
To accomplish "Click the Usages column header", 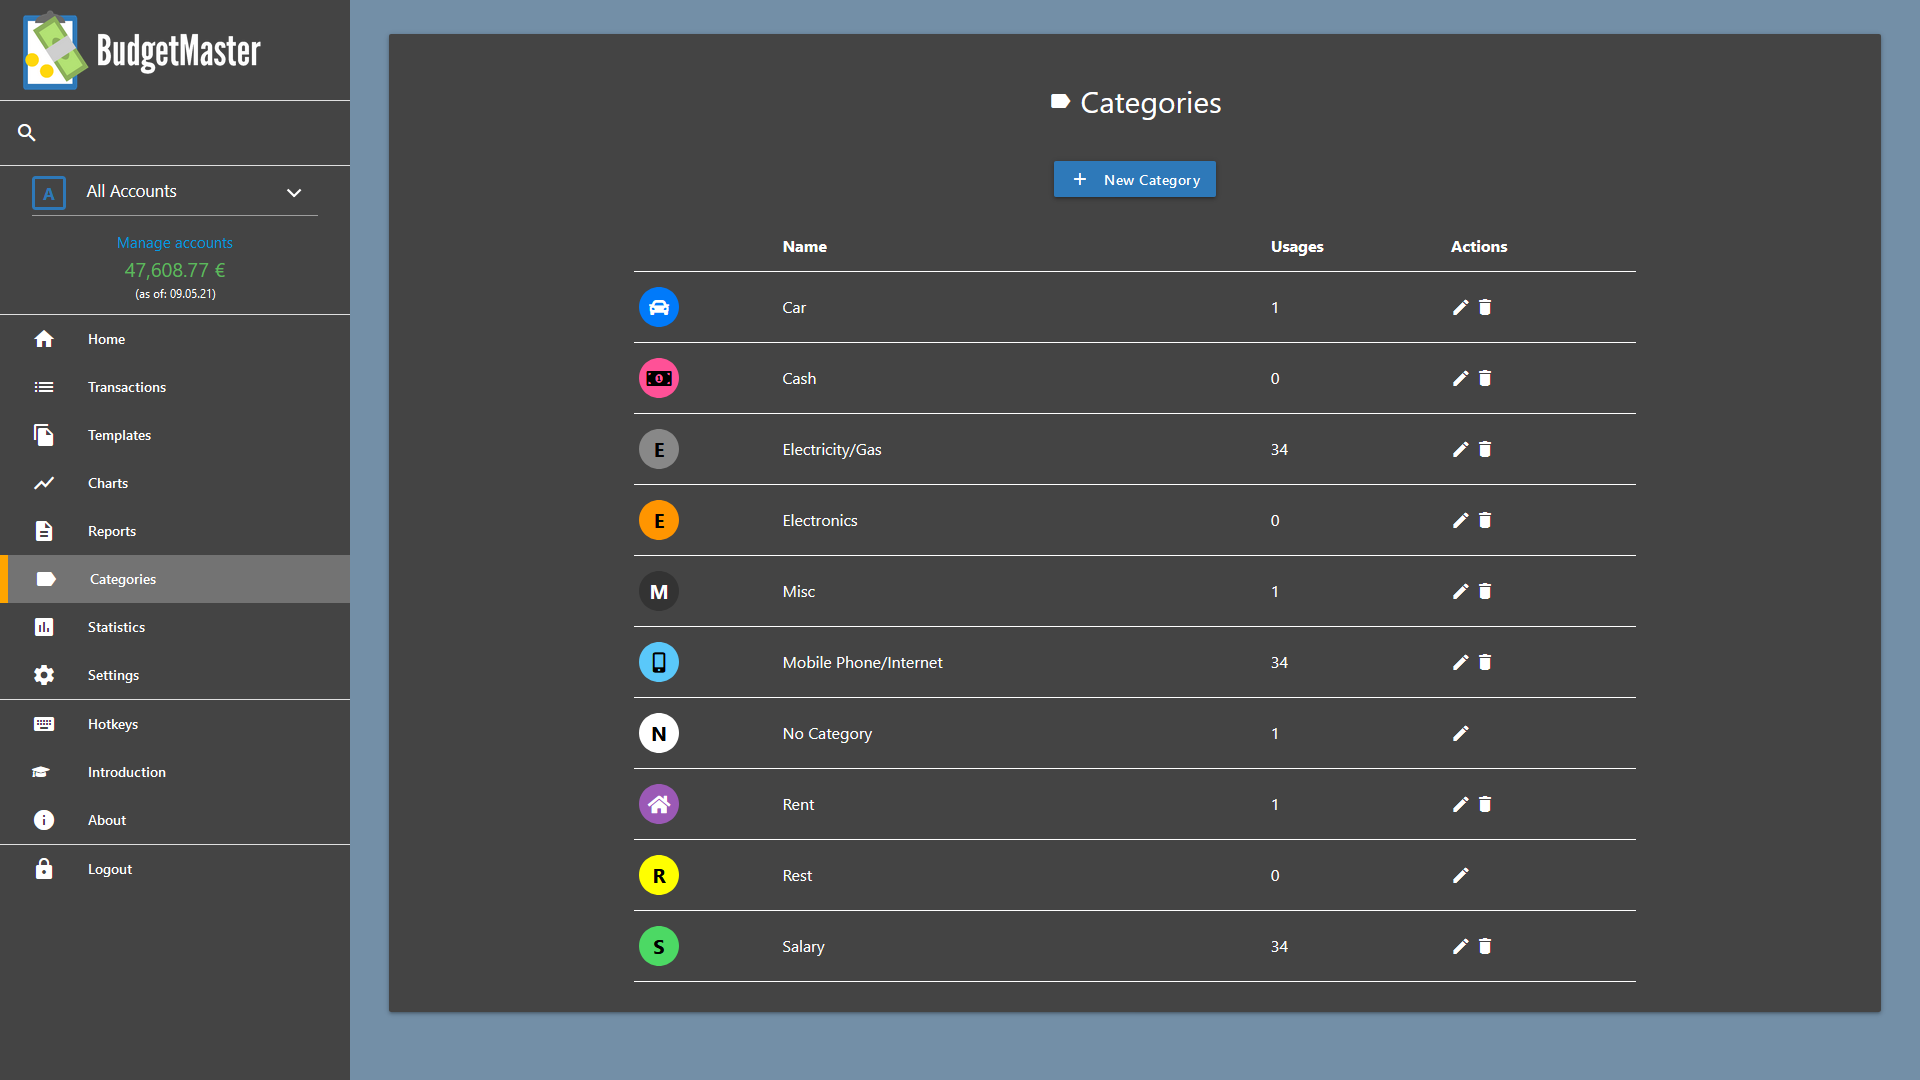I will (1297, 247).
